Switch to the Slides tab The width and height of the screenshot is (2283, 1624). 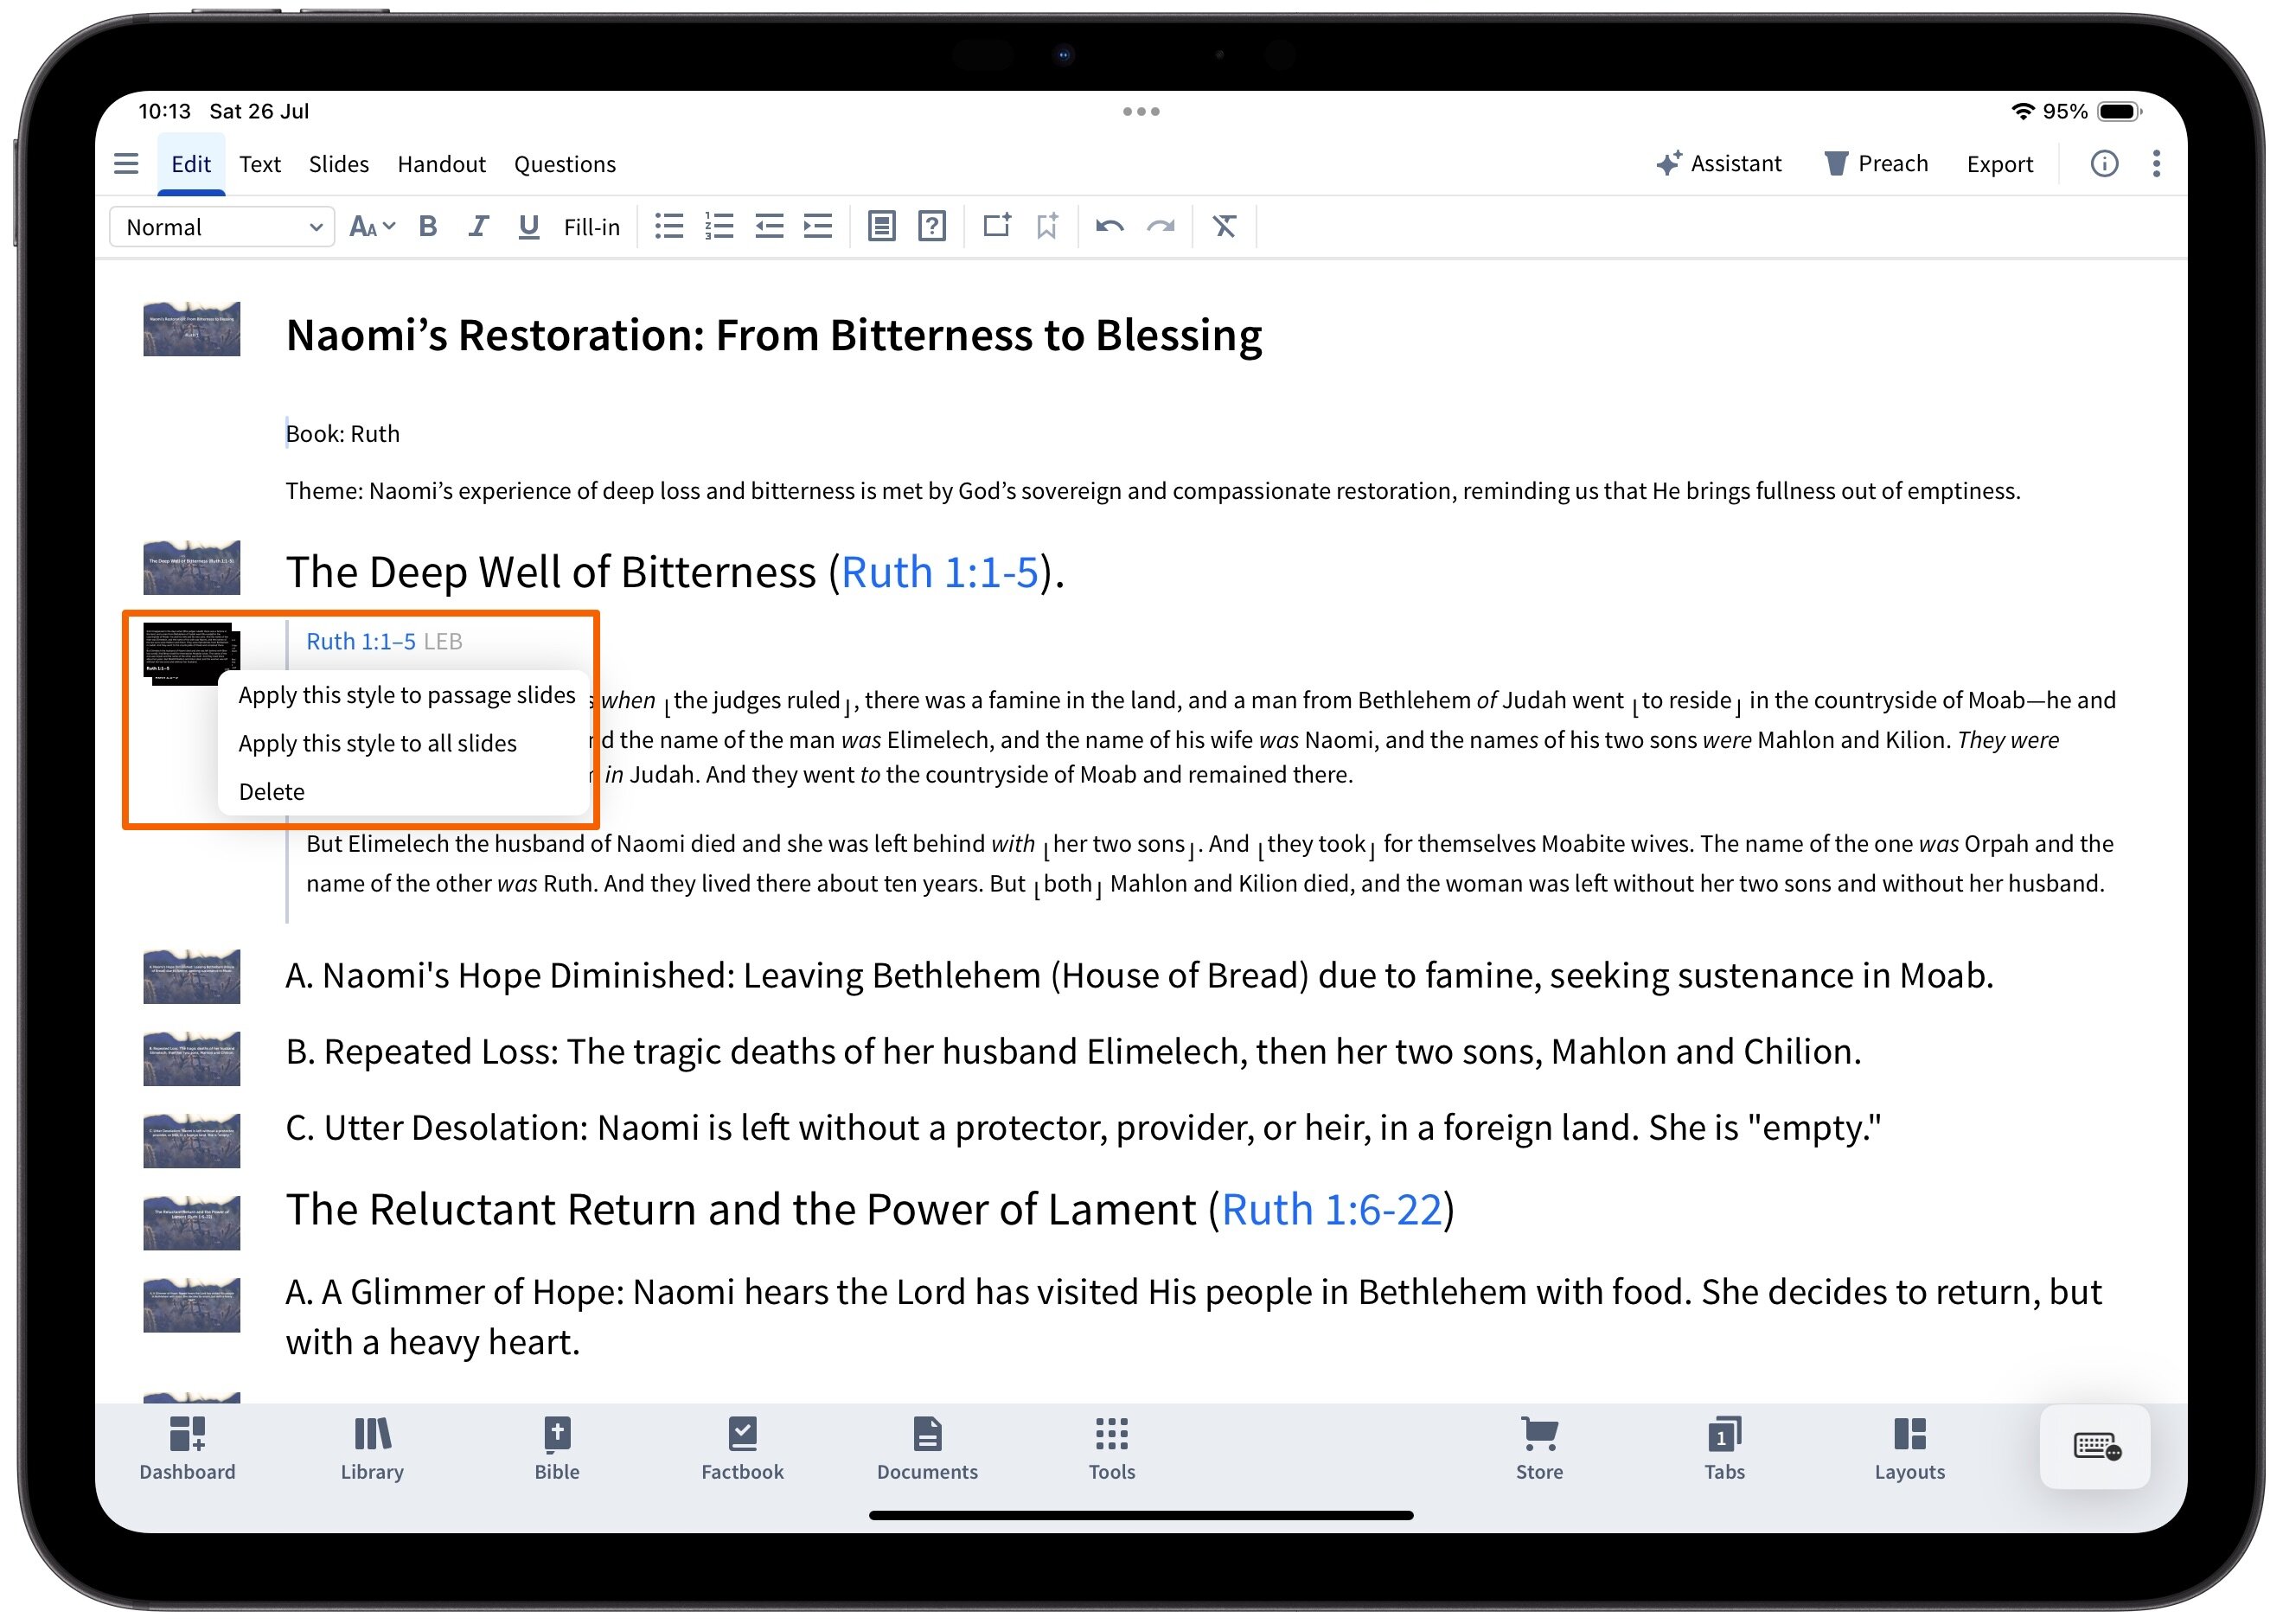coord(338,164)
